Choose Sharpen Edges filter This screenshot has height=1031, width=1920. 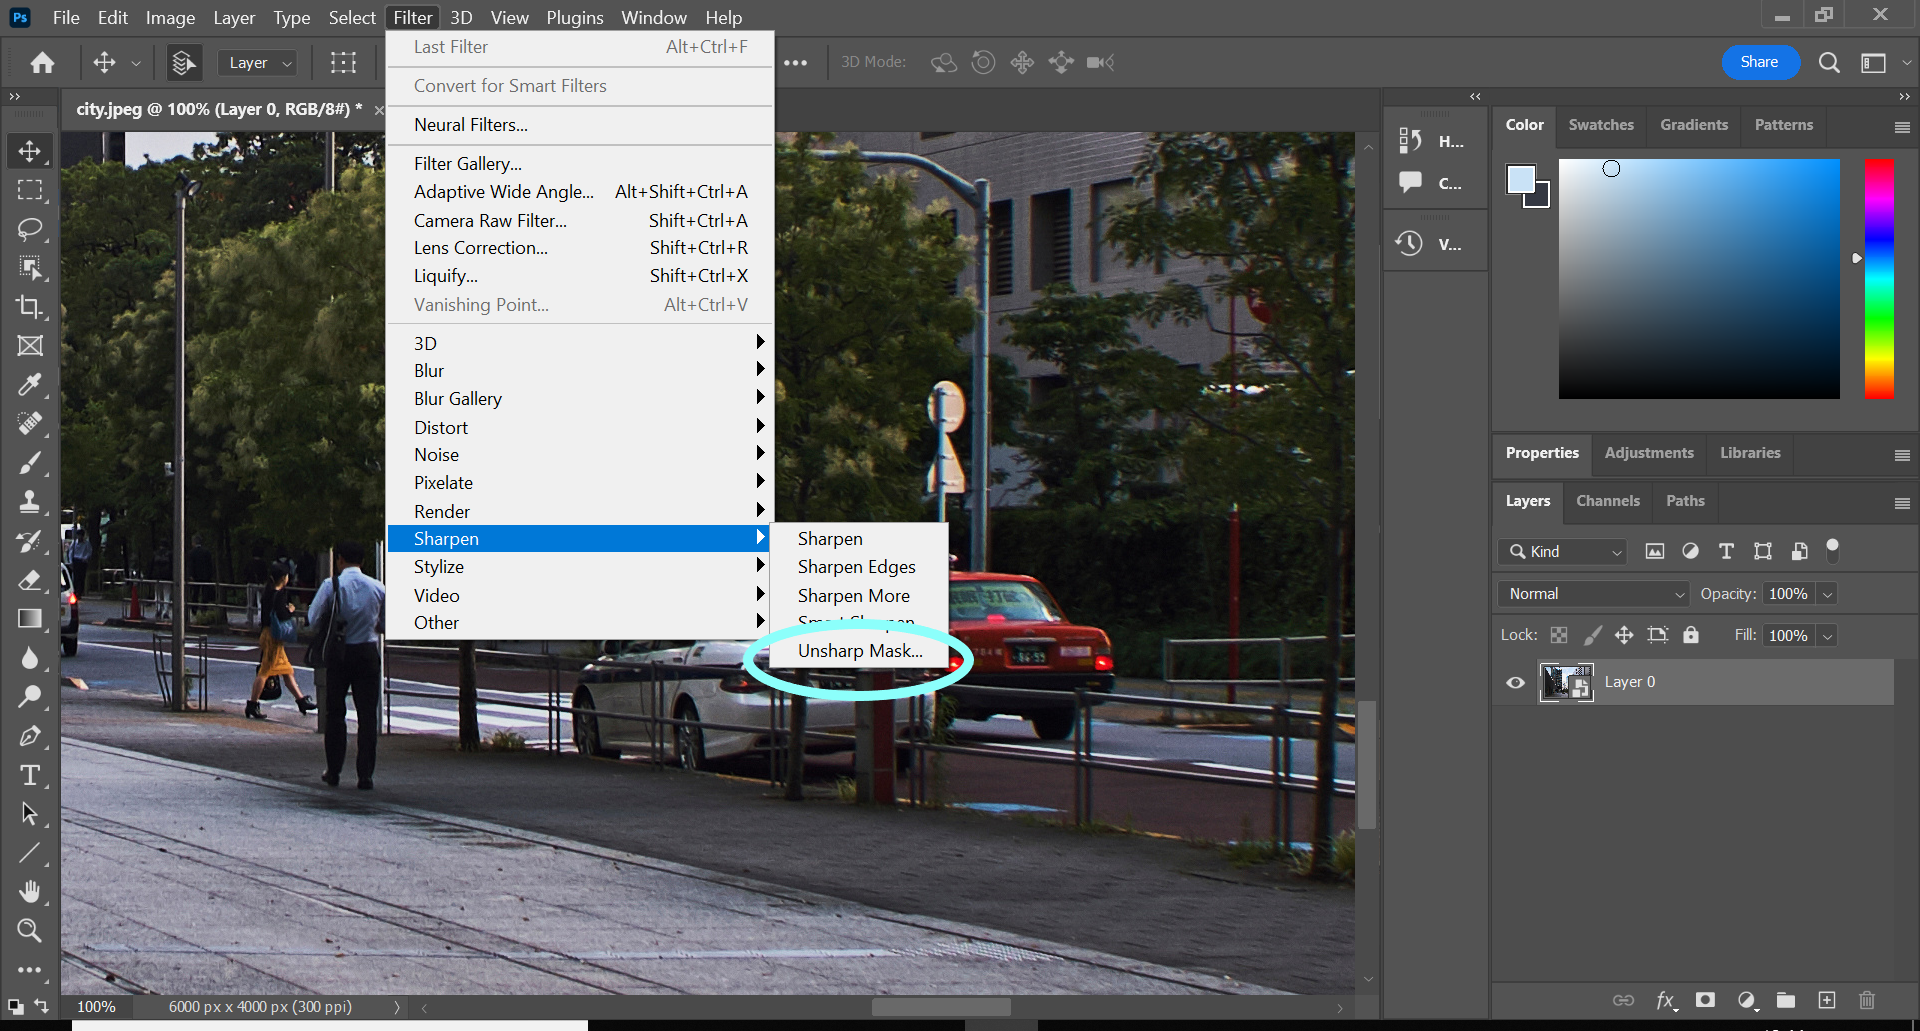[857, 567]
